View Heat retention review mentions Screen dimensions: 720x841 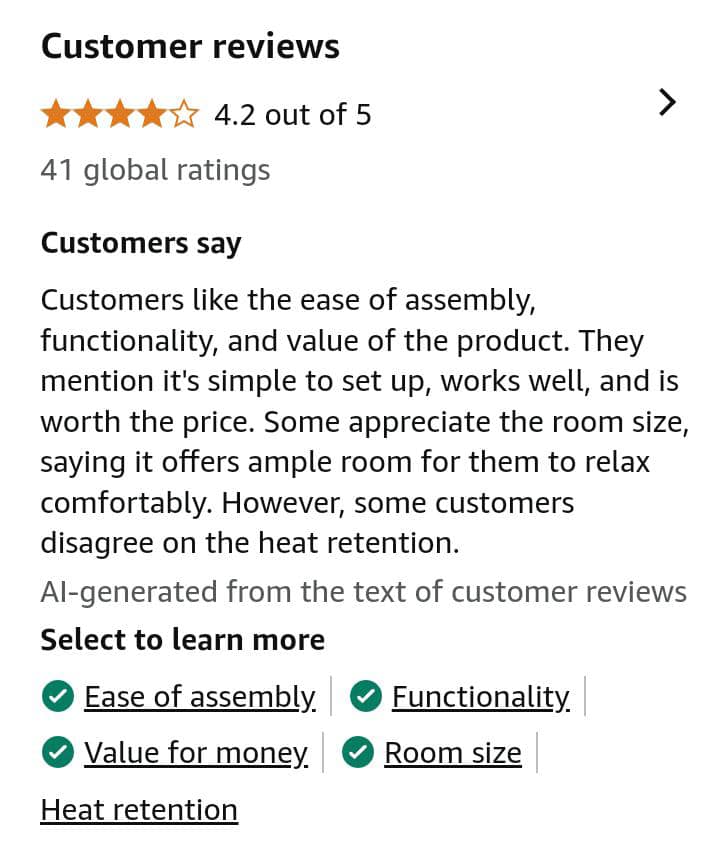(x=139, y=809)
